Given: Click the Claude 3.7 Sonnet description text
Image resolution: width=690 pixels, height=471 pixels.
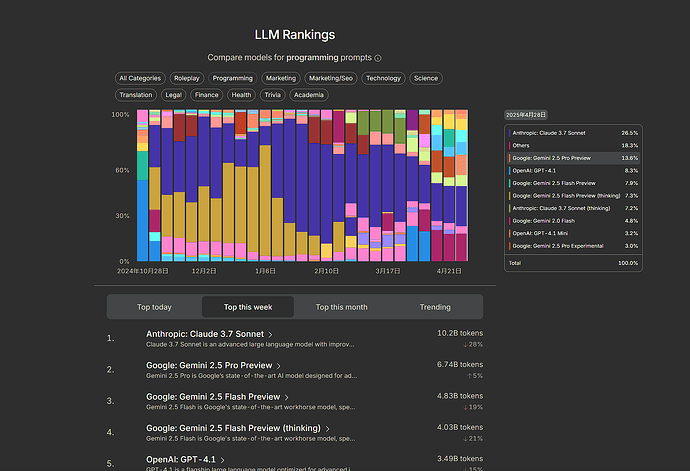Looking at the screenshot, I should pyautogui.click(x=250, y=345).
